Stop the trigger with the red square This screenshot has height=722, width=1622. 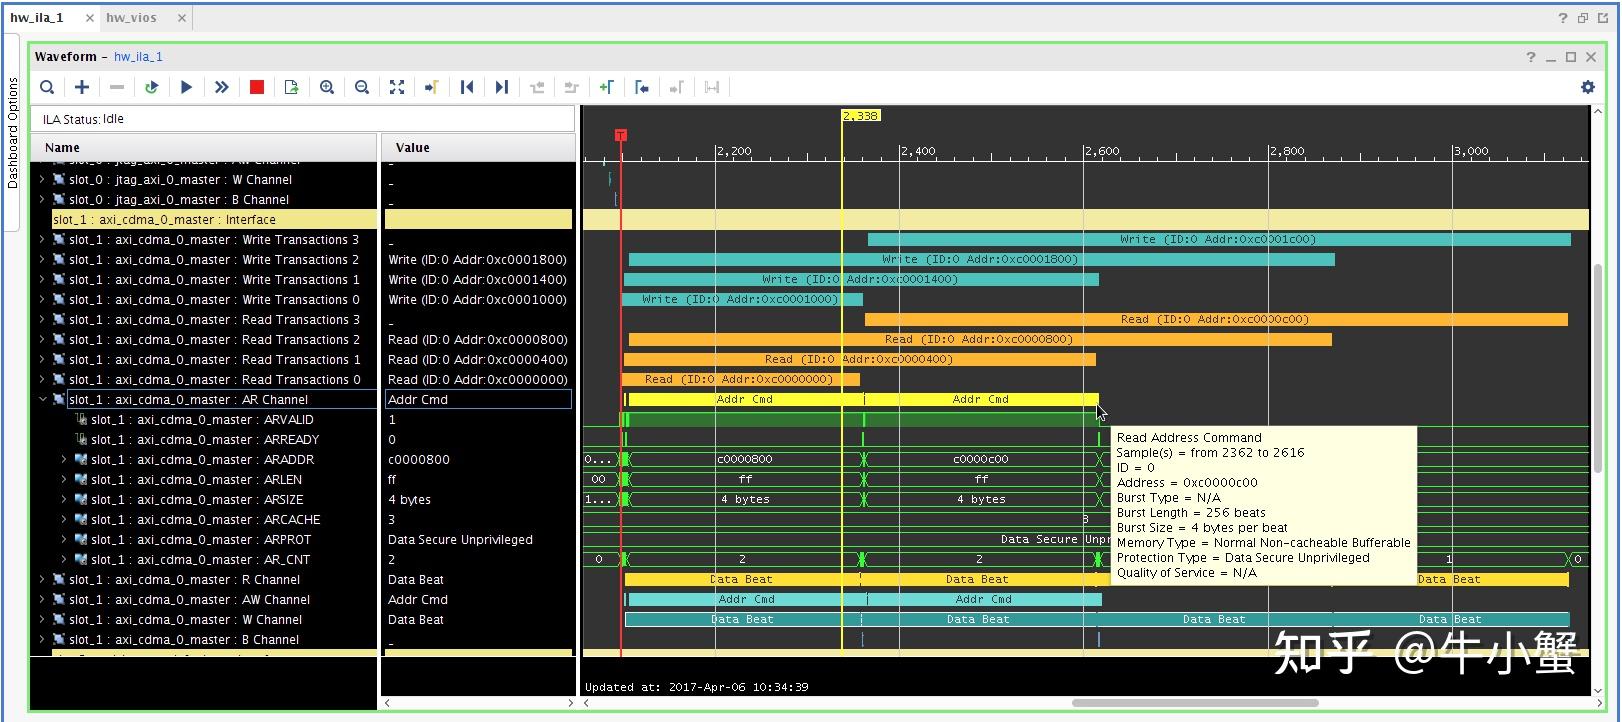point(257,88)
